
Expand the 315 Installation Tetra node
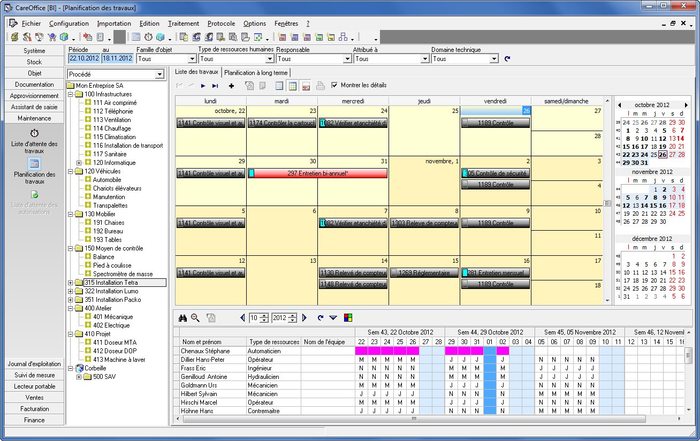click(x=71, y=283)
